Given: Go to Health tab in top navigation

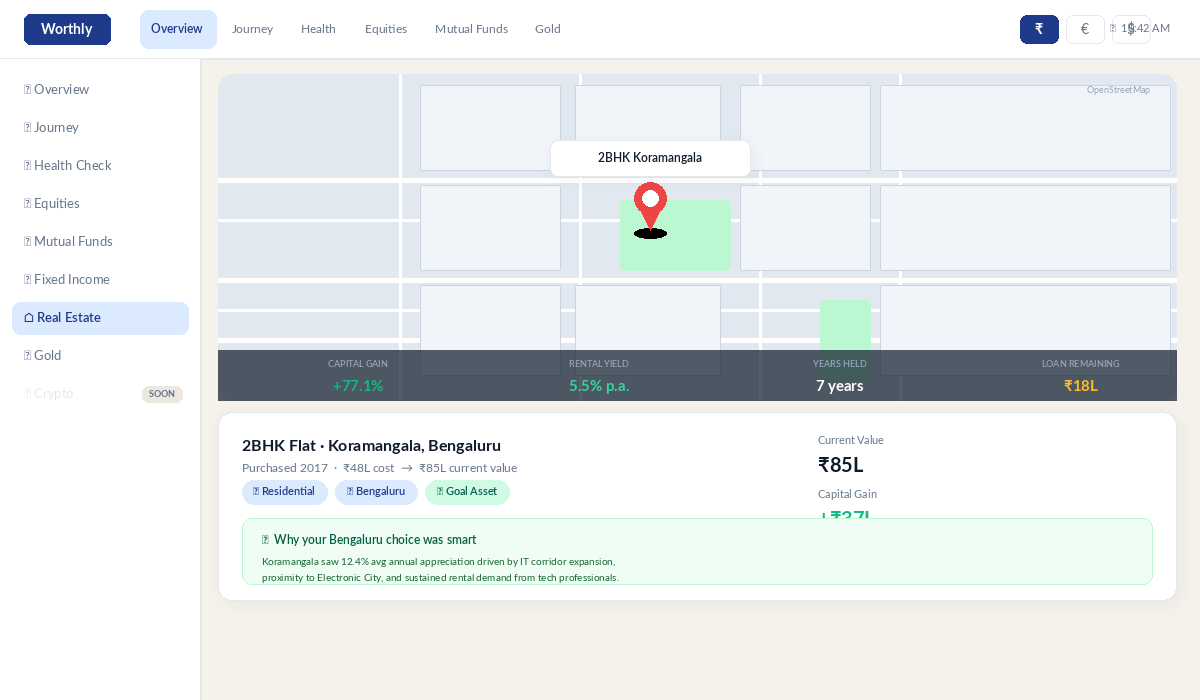Looking at the screenshot, I should (x=318, y=29).
